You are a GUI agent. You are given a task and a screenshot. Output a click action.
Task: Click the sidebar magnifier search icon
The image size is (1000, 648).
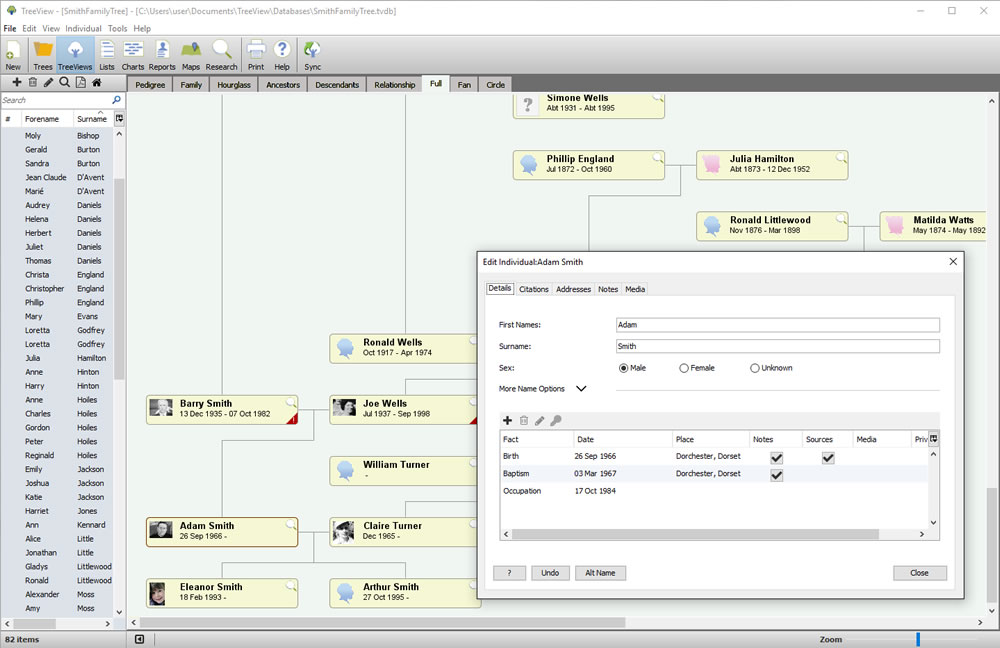pos(64,82)
